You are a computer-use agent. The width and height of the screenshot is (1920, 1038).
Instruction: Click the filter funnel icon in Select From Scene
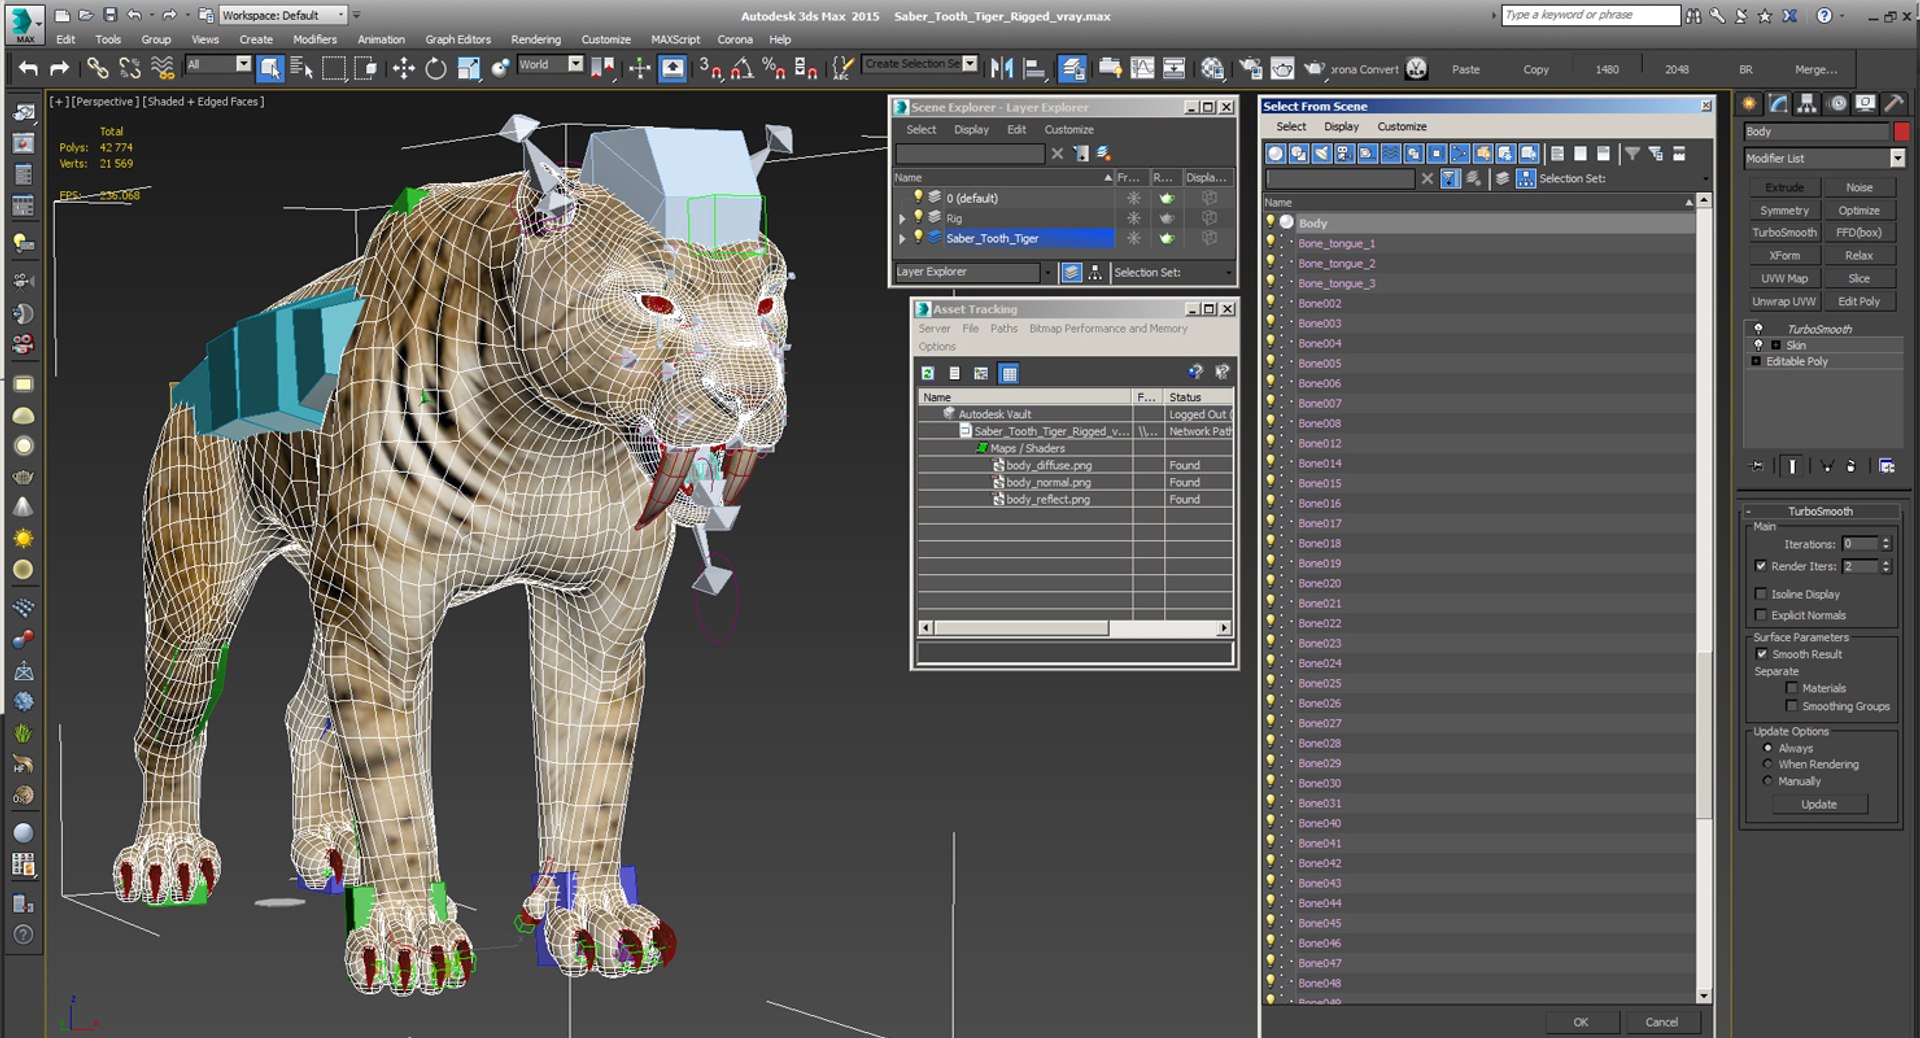point(1632,153)
